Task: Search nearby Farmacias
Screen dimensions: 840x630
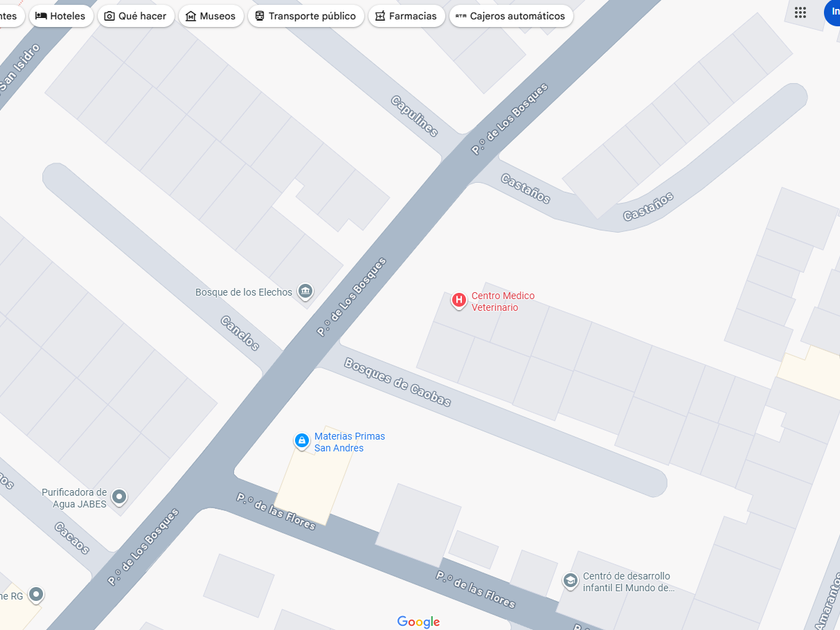Action: pyautogui.click(x=407, y=16)
